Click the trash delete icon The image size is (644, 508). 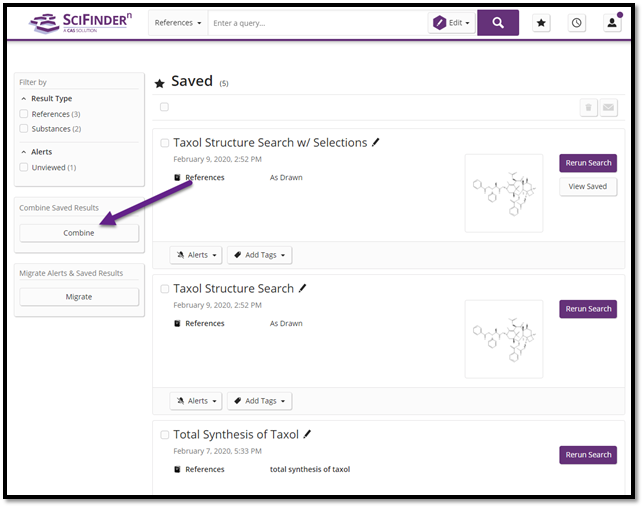(x=588, y=108)
